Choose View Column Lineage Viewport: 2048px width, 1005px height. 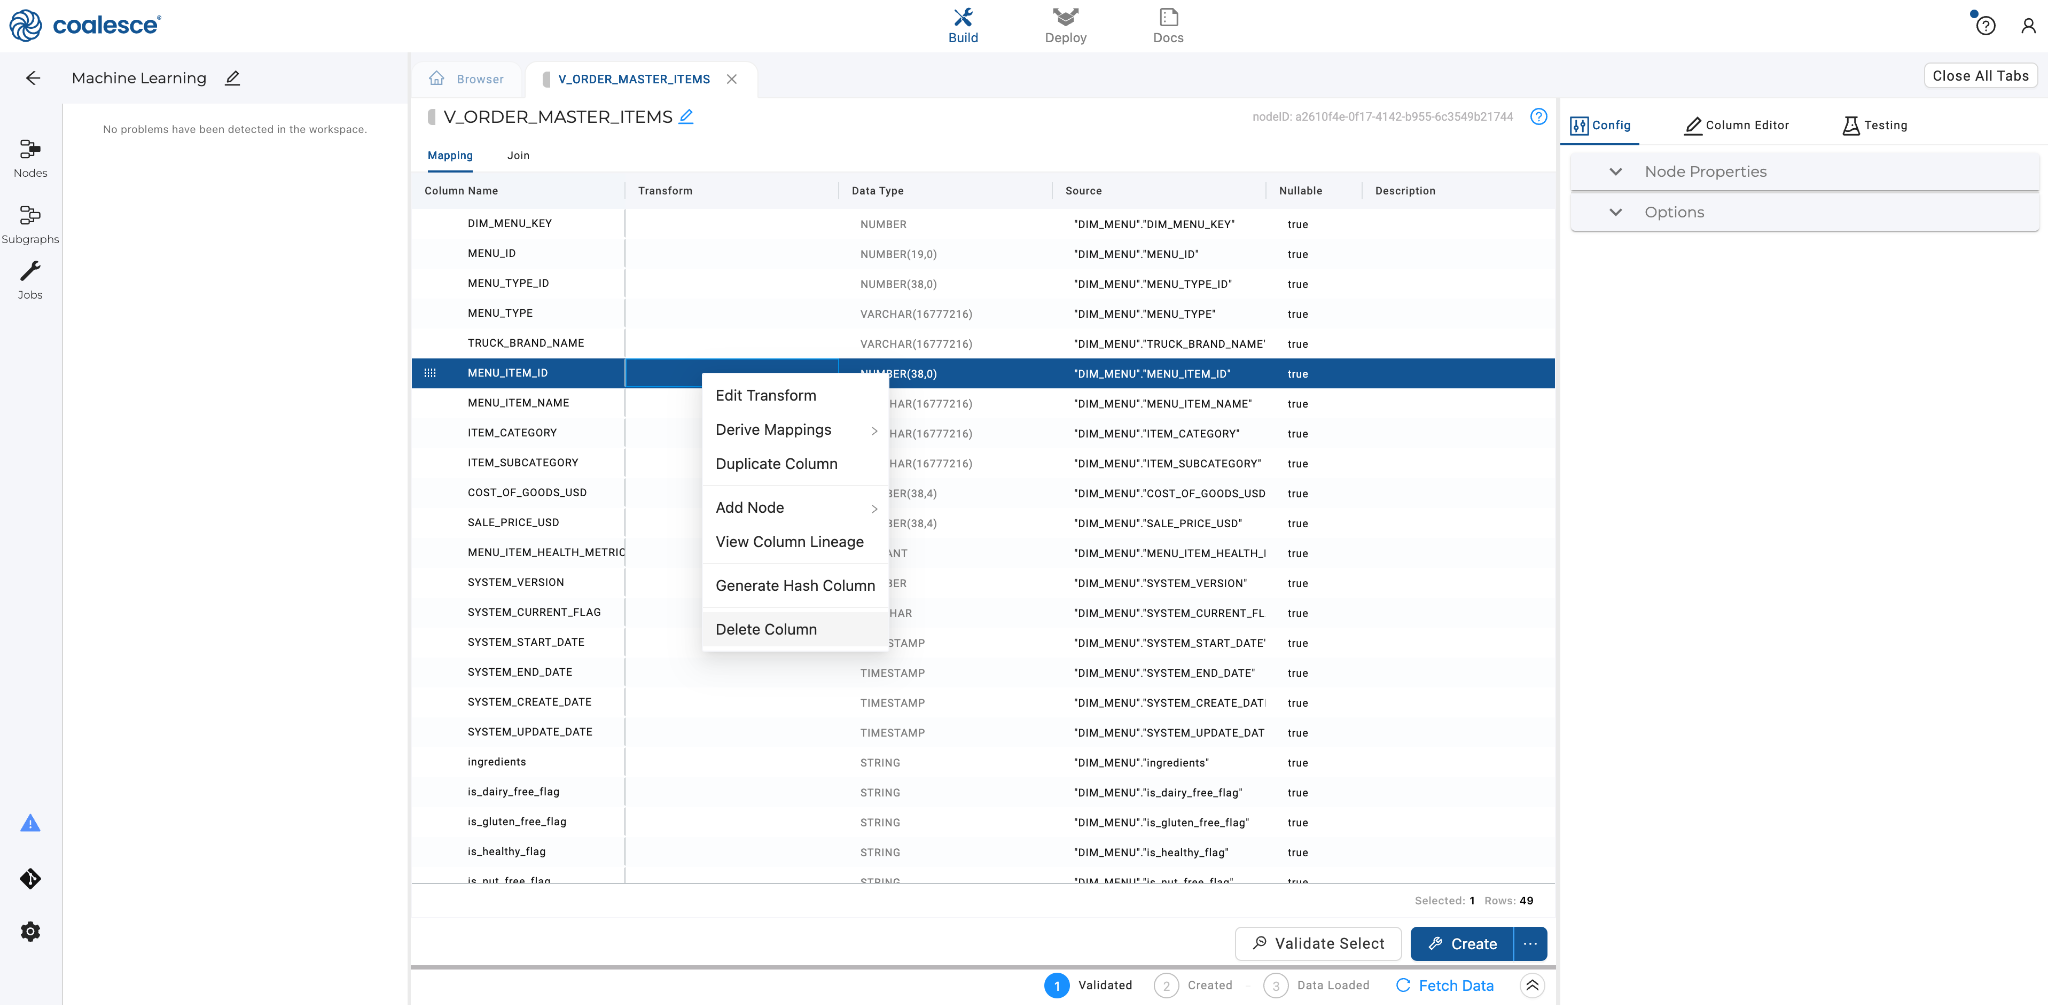pyautogui.click(x=796, y=542)
